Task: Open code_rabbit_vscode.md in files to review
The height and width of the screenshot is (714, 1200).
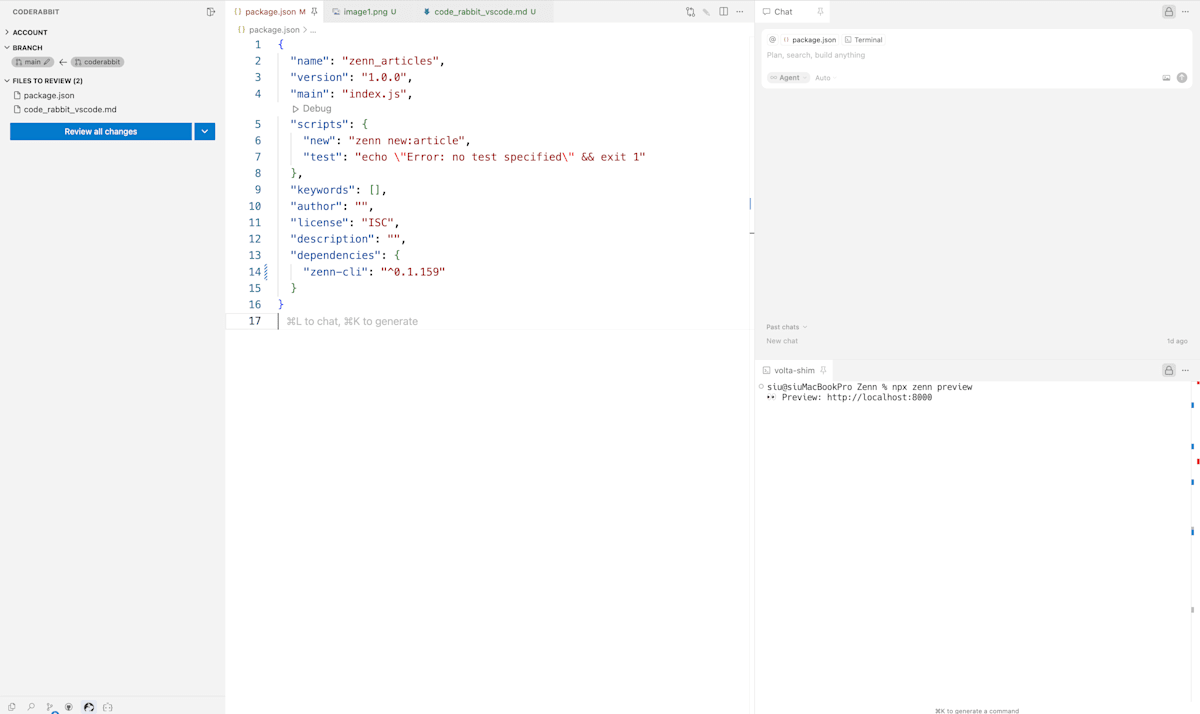Action: coord(70,109)
